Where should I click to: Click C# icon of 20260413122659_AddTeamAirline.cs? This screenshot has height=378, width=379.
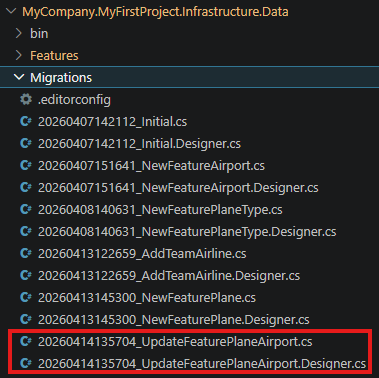(26, 253)
